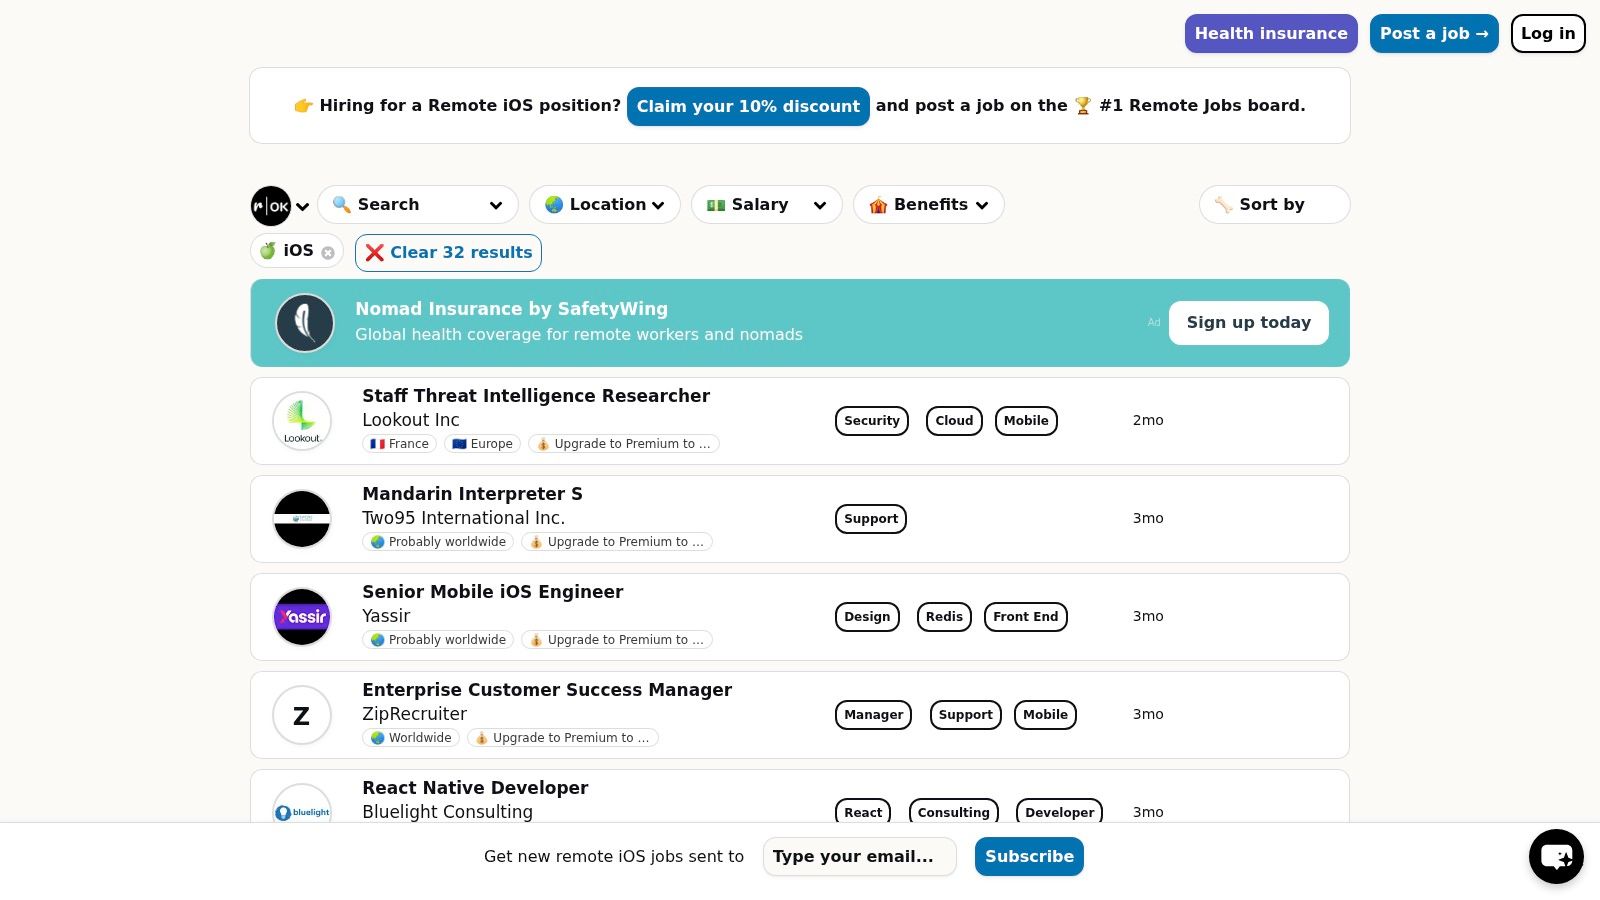This screenshot has height=900, width=1600.
Task: Click Probably worldwide on Two95 job
Action: point(438,542)
